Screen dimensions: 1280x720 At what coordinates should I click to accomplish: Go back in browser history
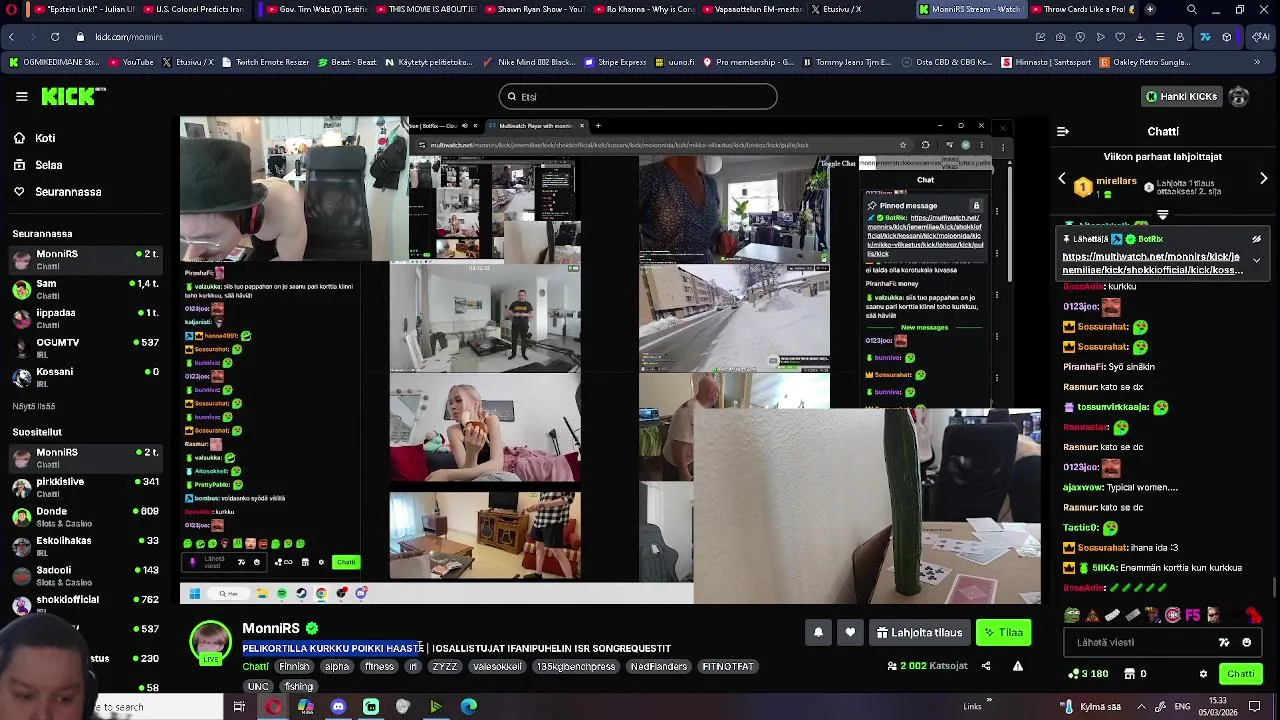tap(11, 37)
